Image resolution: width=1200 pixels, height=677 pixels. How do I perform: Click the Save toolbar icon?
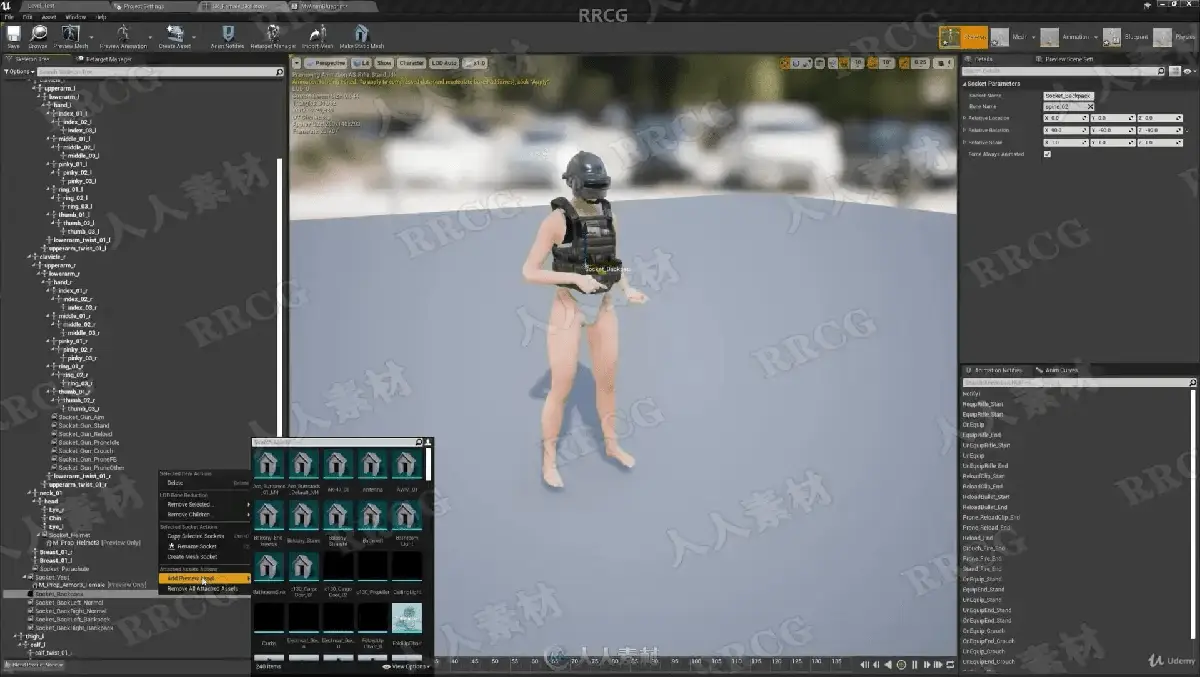(13, 36)
